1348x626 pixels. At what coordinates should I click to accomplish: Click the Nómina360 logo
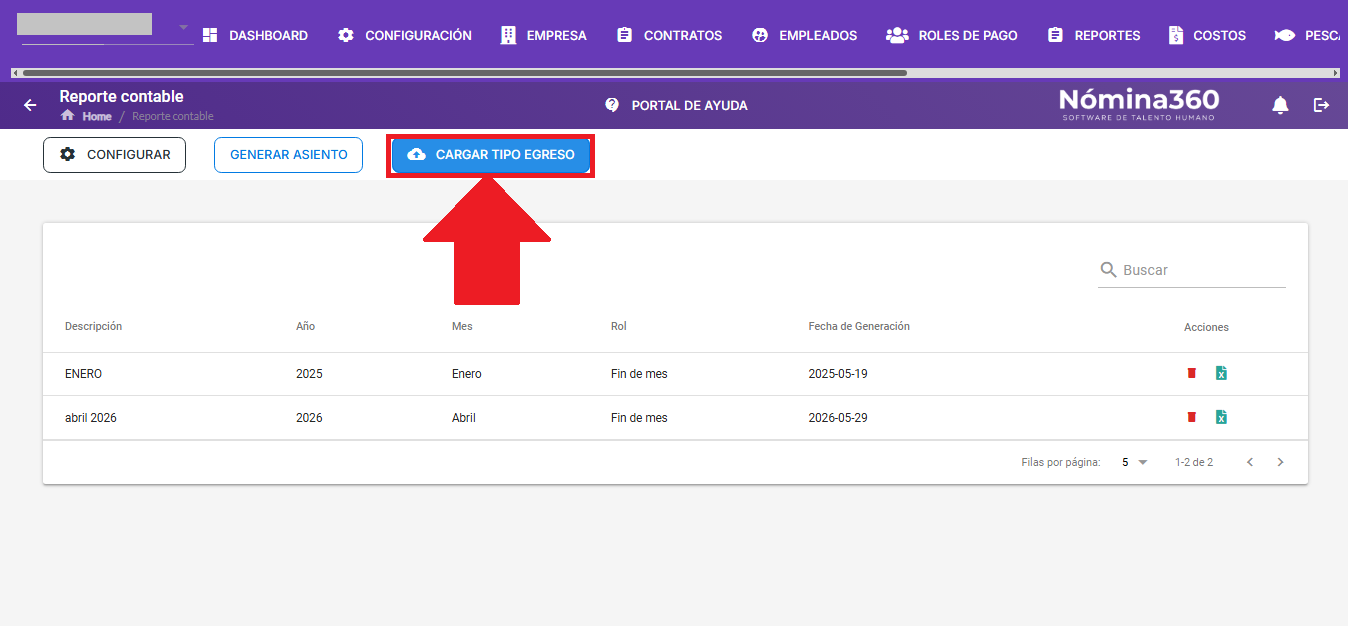pyautogui.click(x=1139, y=104)
